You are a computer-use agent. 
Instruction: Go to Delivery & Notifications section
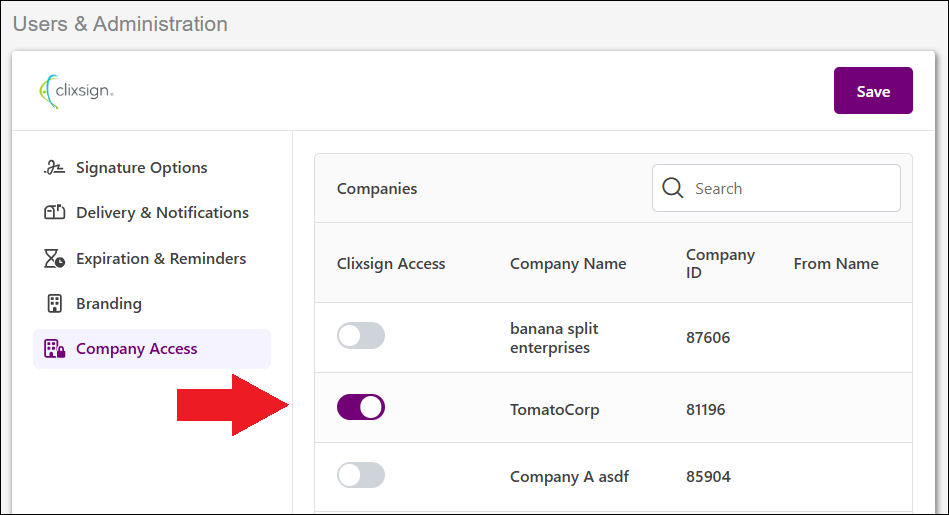[x=152, y=212]
